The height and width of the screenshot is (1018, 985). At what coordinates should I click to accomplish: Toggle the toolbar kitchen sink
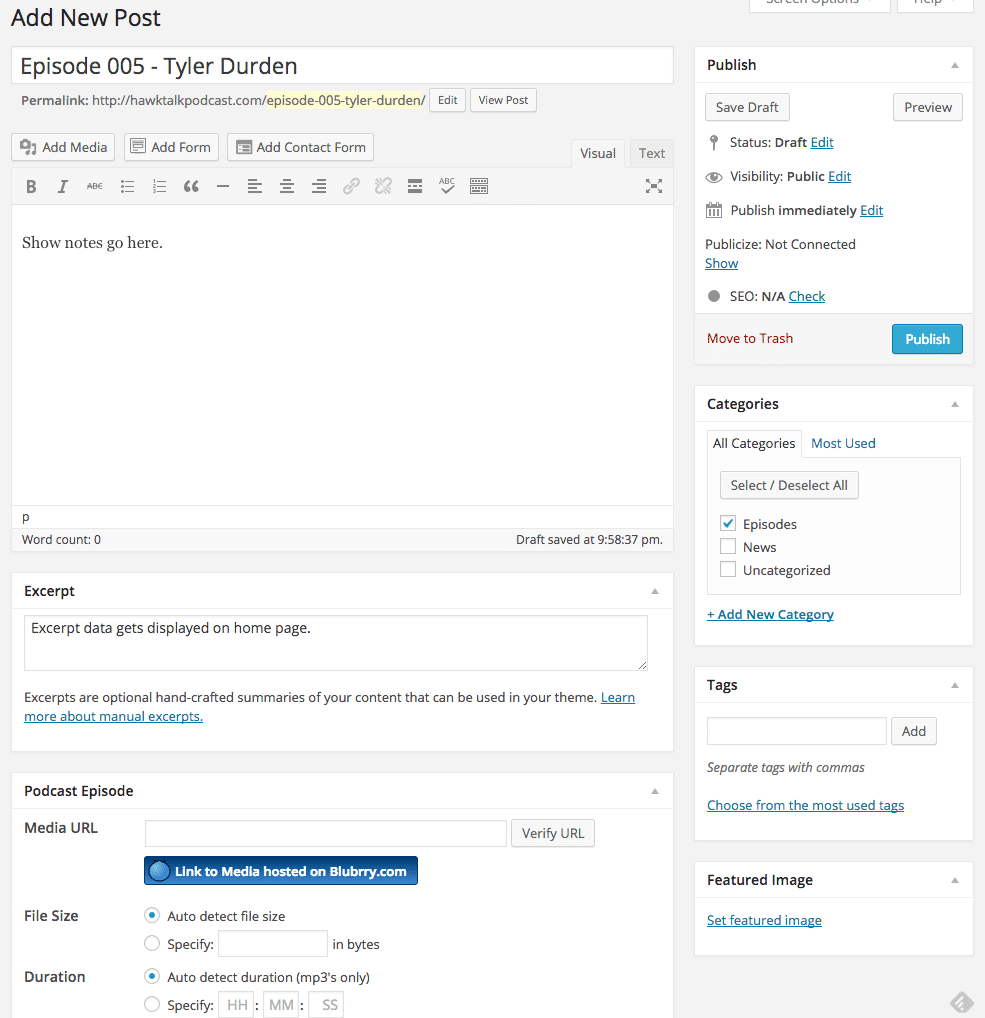coord(479,187)
